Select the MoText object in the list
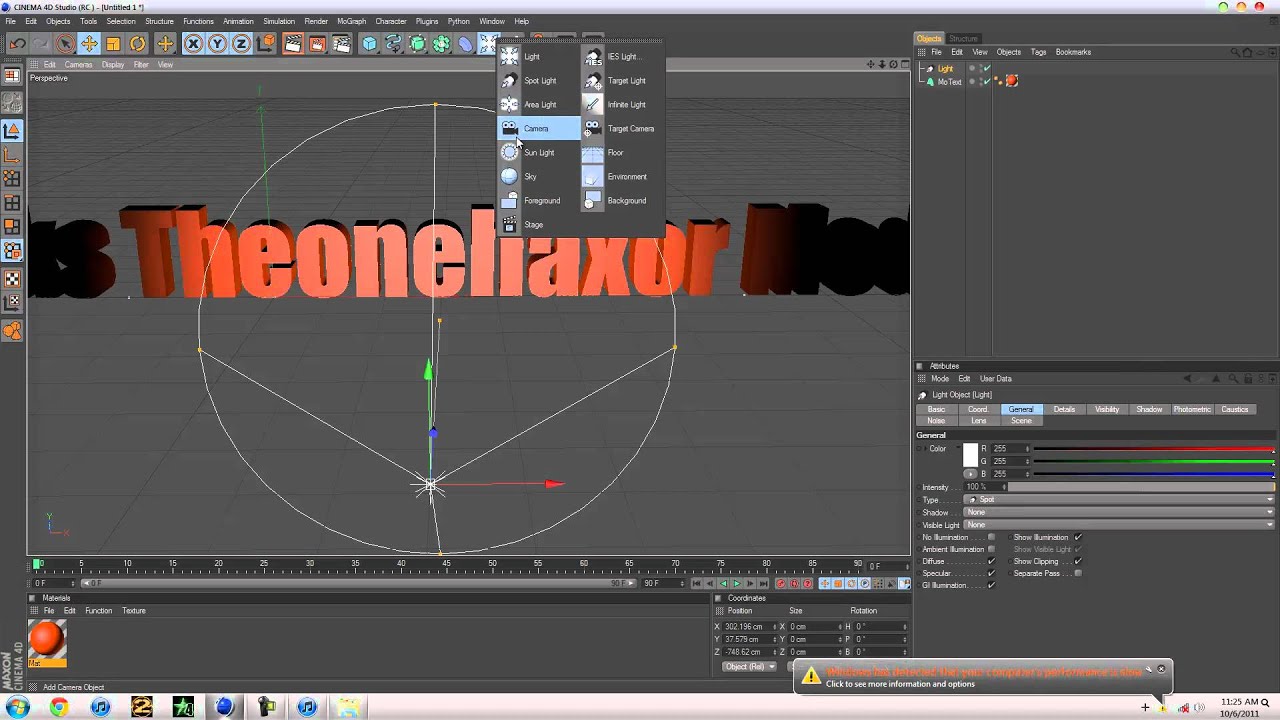The image size is (1280, 720). [x=949, y=82]
